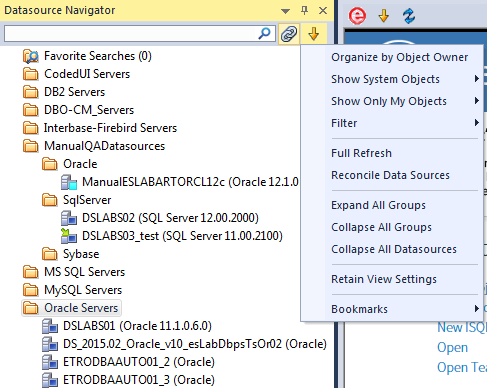This screenshot has width=487, height=388.
Task: Click ManualESLABARTORCL12c datasource icon
Action: [69, 182]
